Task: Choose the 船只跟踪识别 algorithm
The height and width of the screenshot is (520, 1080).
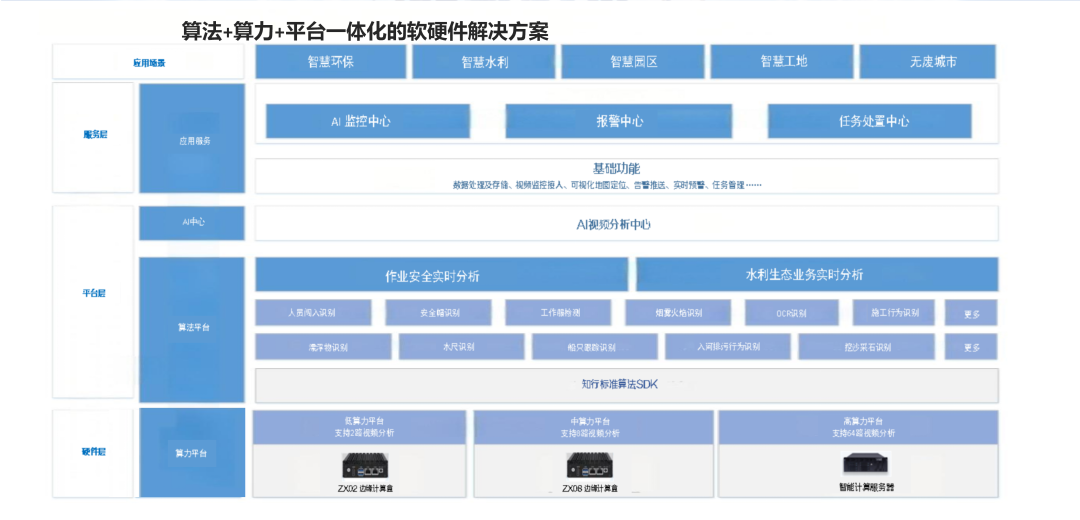Action: pyautogui.click(x=594, y=346)
